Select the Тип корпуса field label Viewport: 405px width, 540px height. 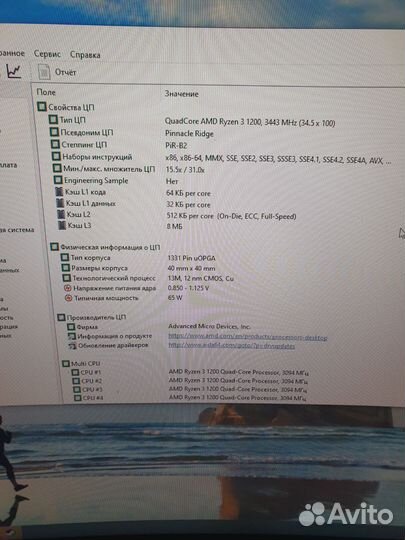click(x=91, y=258)
